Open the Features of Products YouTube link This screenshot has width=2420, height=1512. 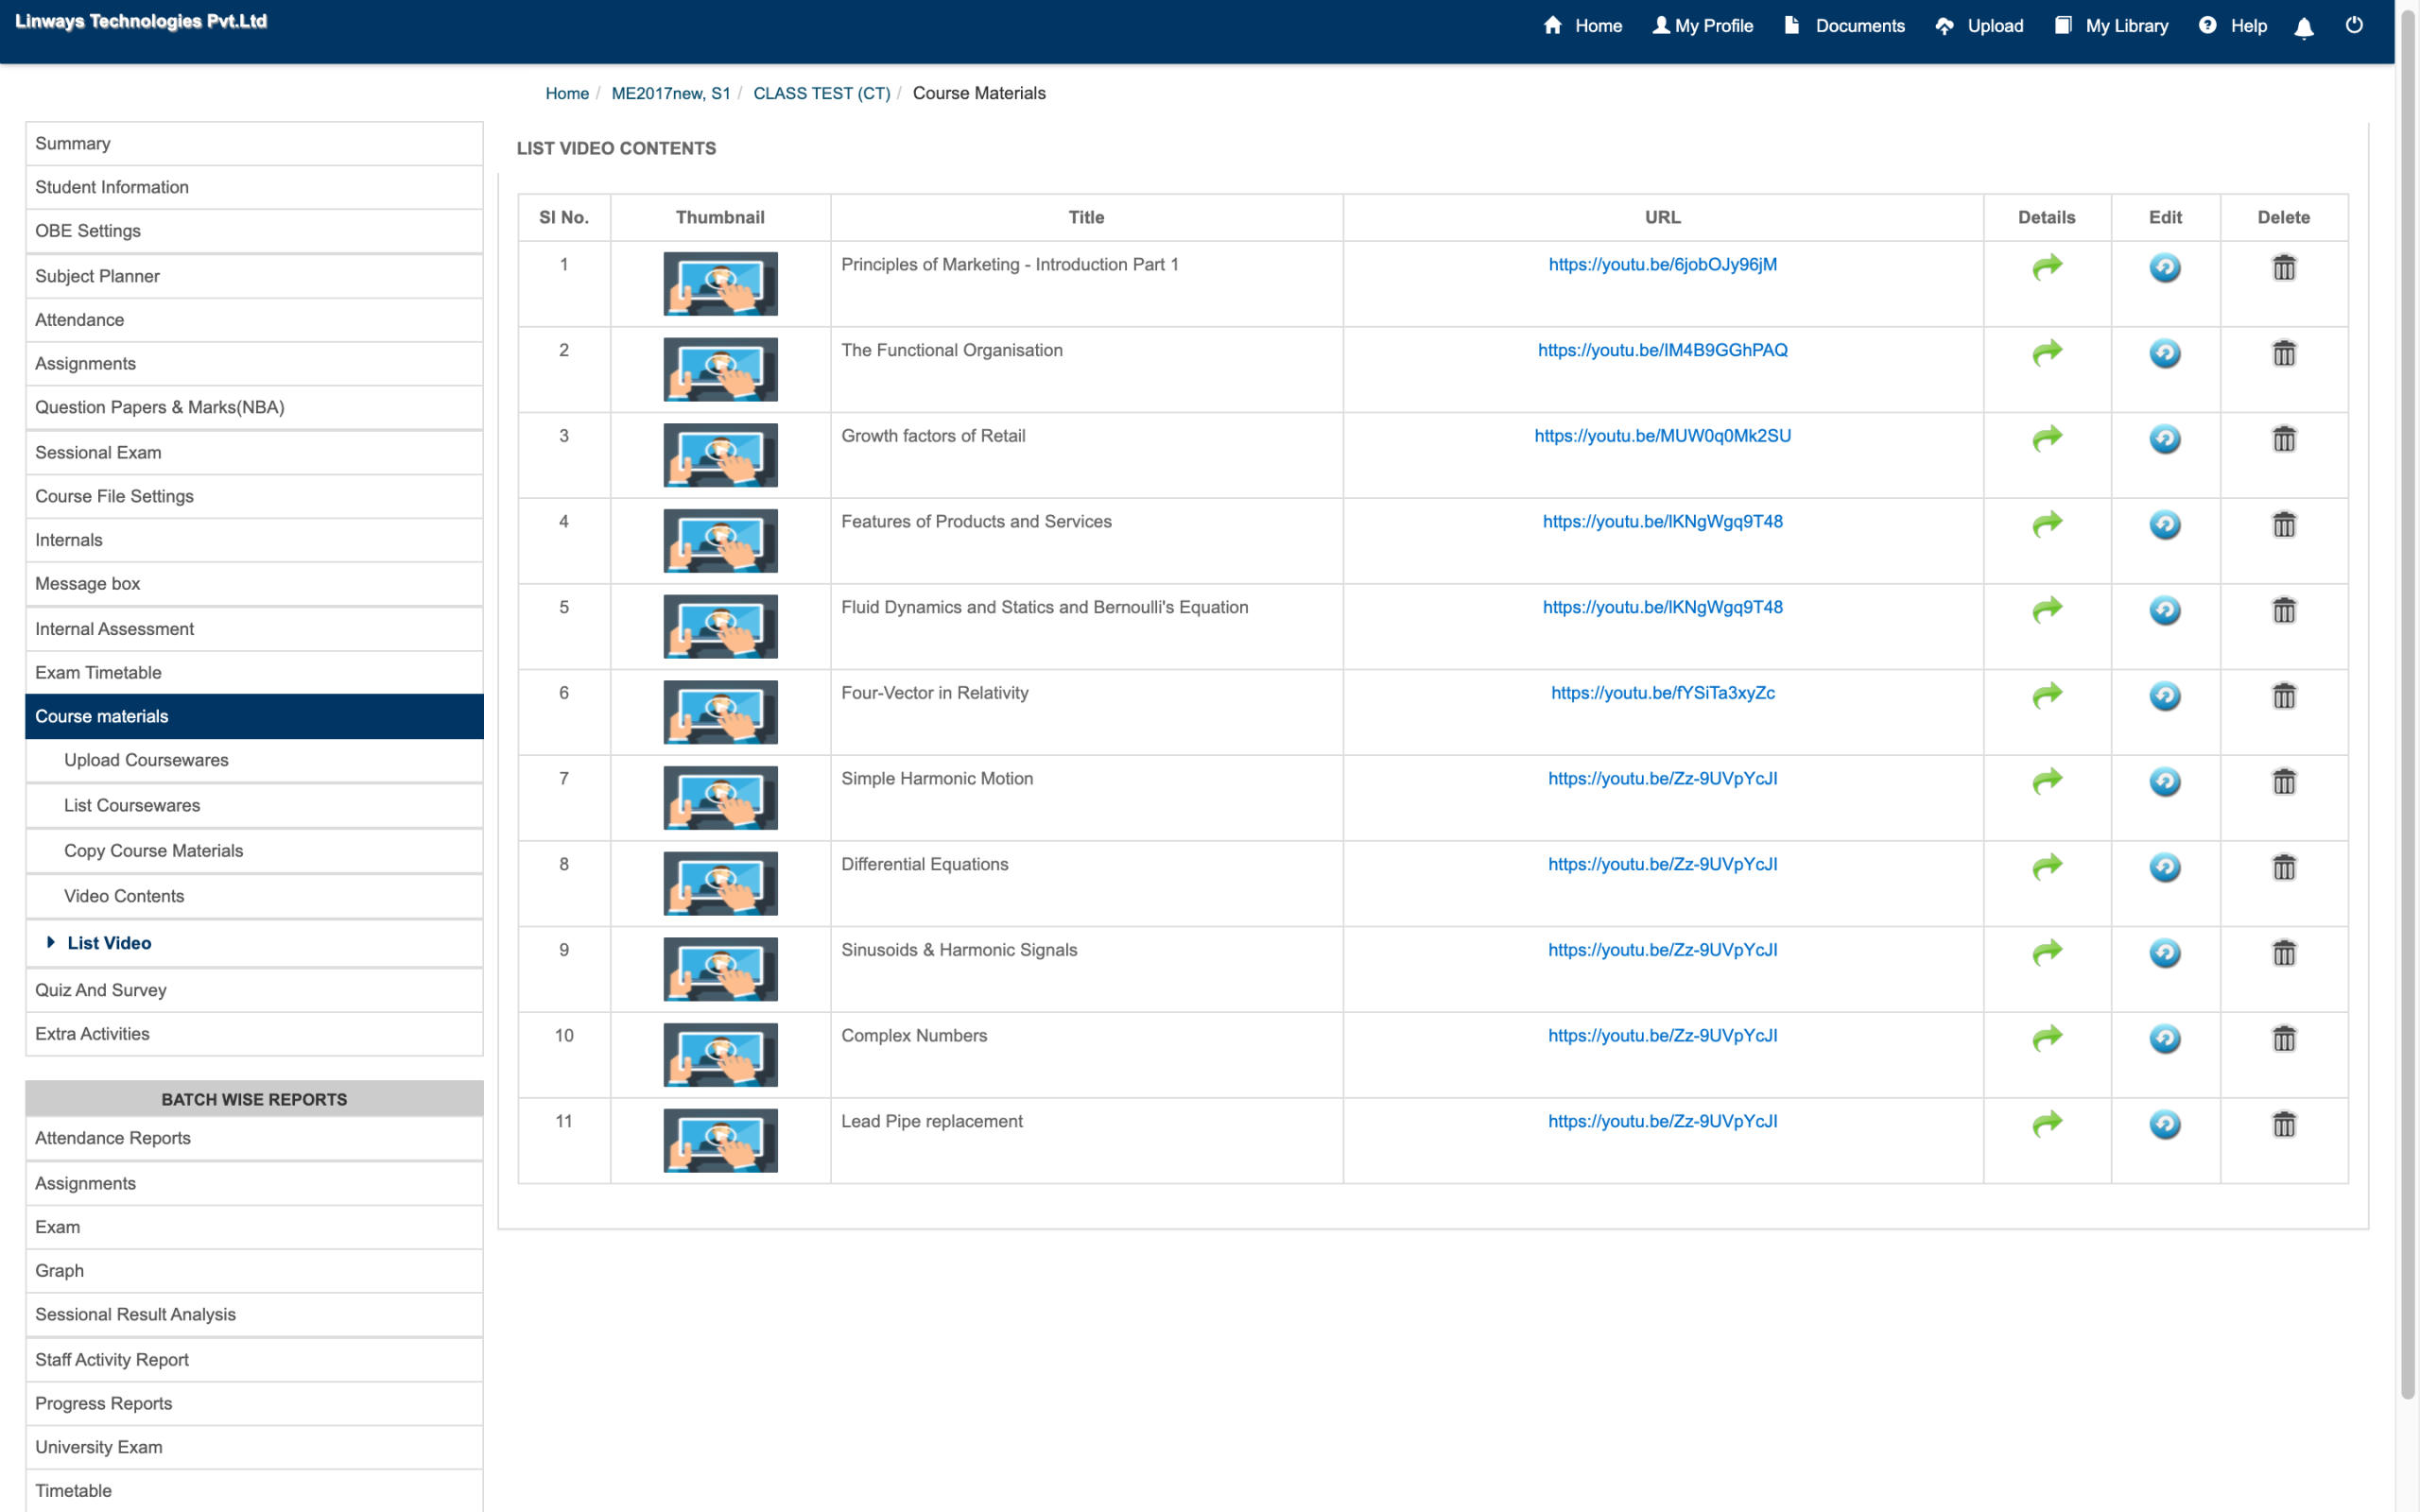[1662, 521]
